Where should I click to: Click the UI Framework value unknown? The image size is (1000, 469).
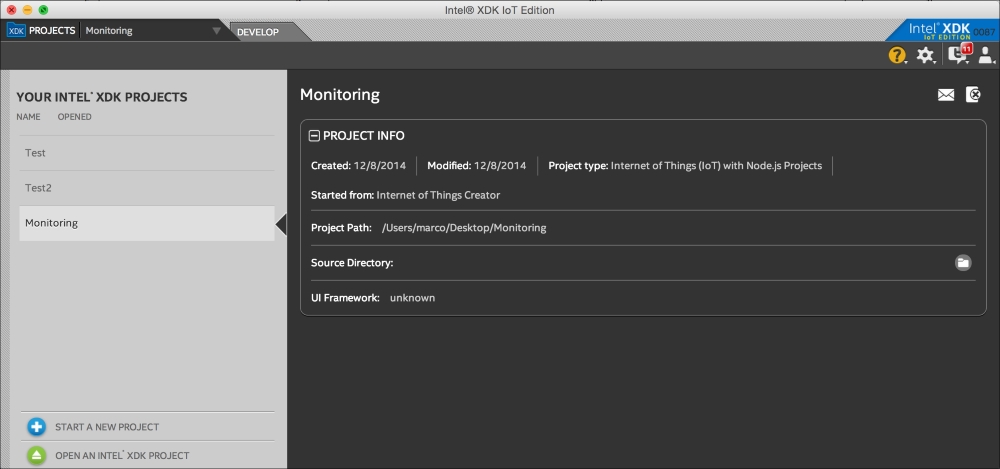point(413,297)
